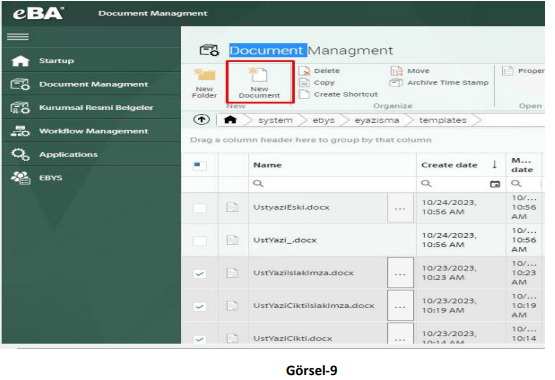Open the Create date calendar picker
Viewport: 555px width, 380px height.
[495, 184]
